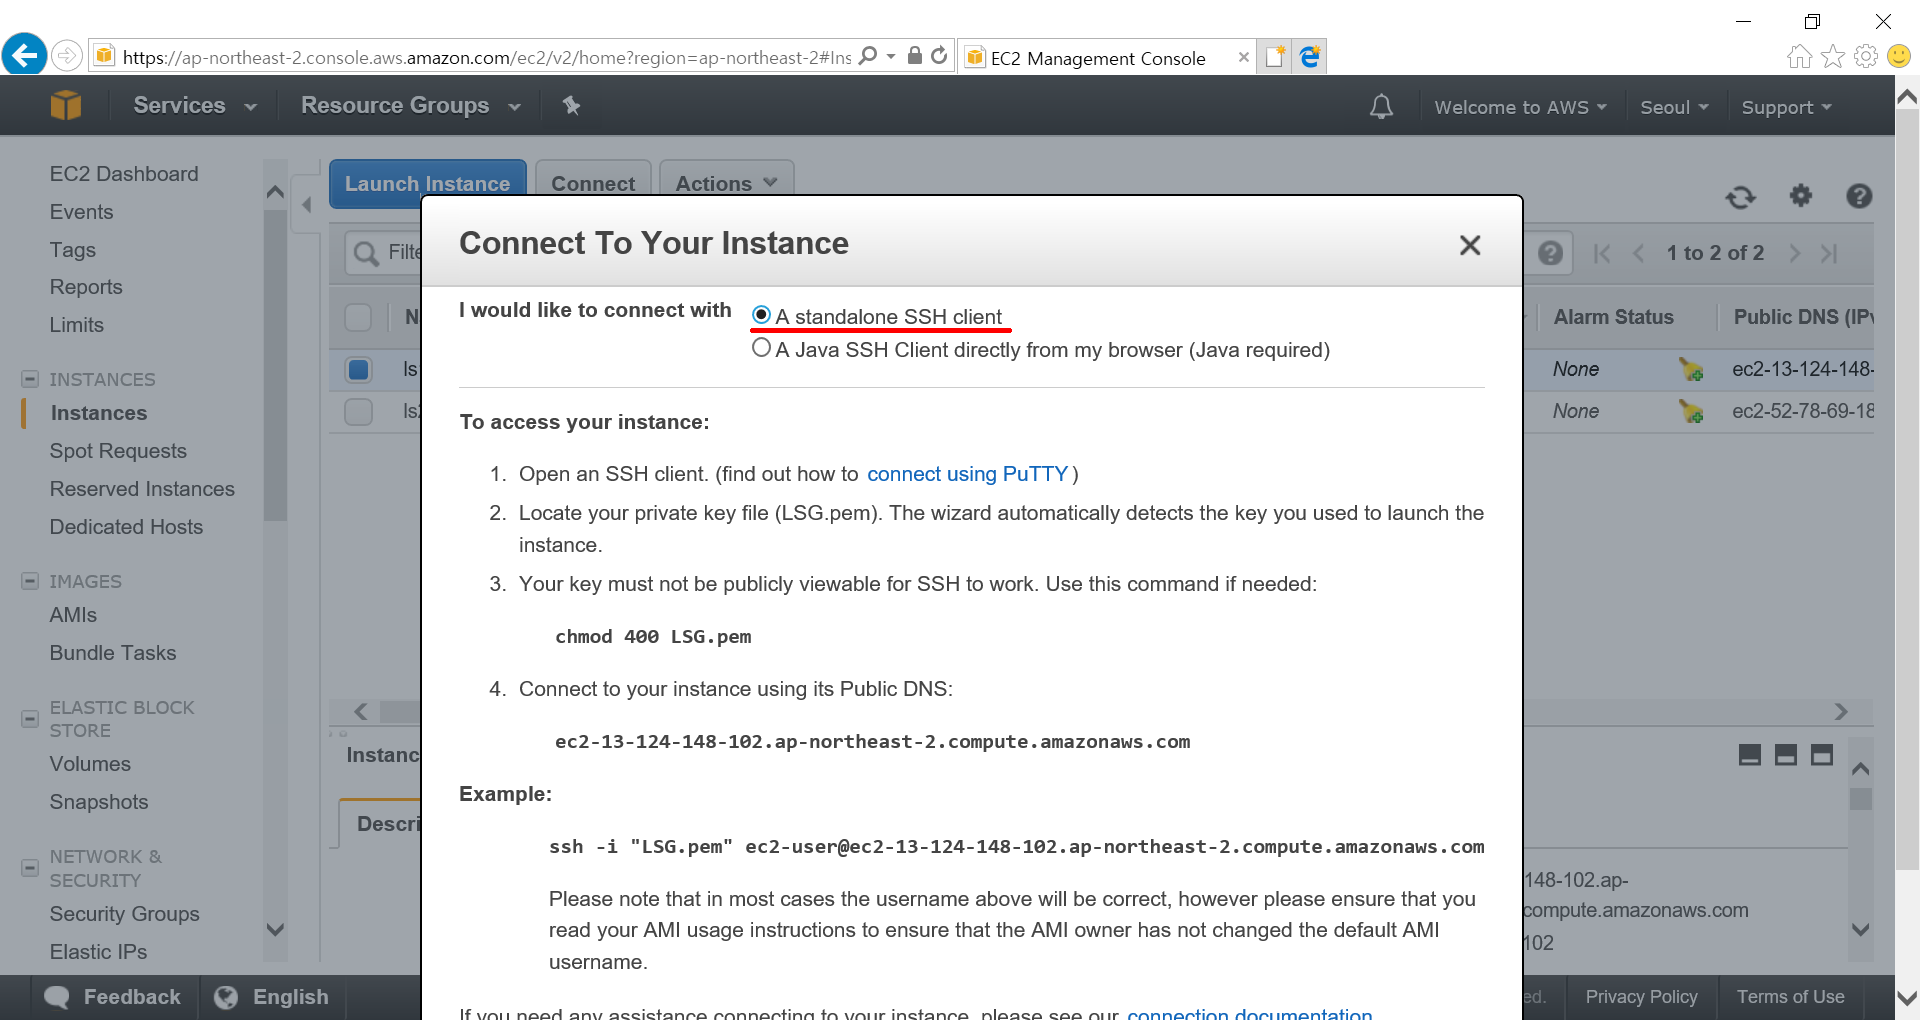Open the Welcome to AWS account menu

pos(1520,107)
